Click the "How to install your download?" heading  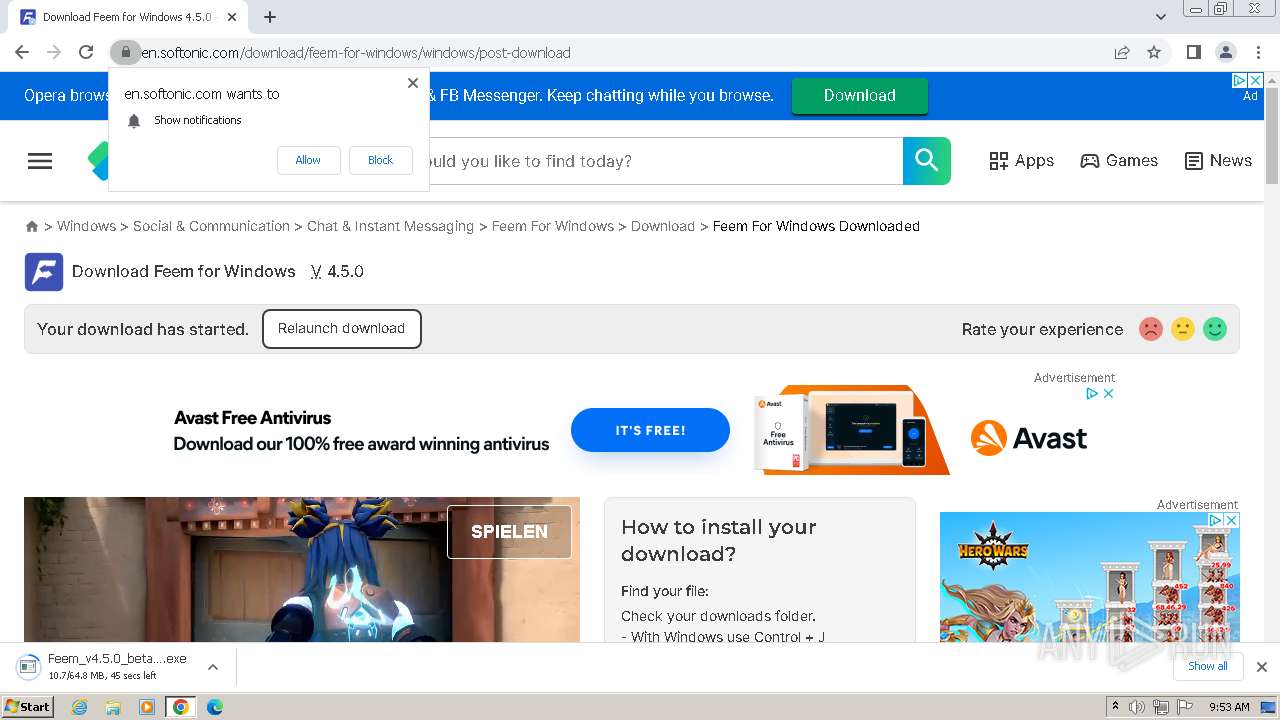[x=718, y=540]
